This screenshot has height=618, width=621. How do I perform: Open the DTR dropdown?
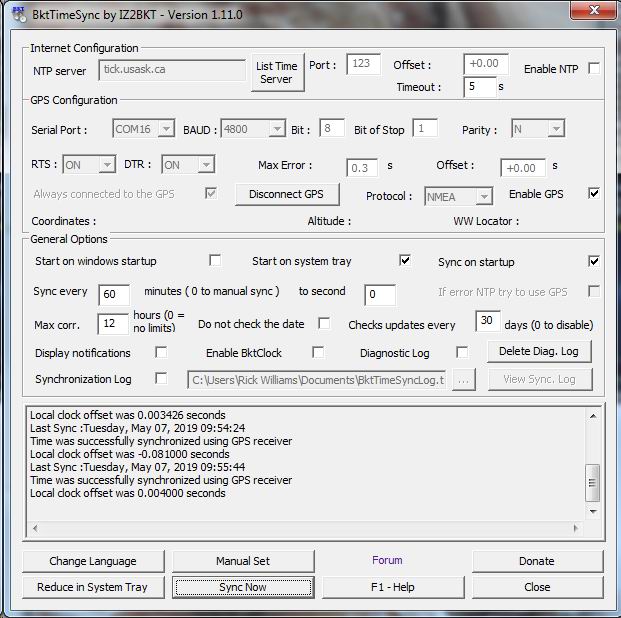[x=206, y=164]
